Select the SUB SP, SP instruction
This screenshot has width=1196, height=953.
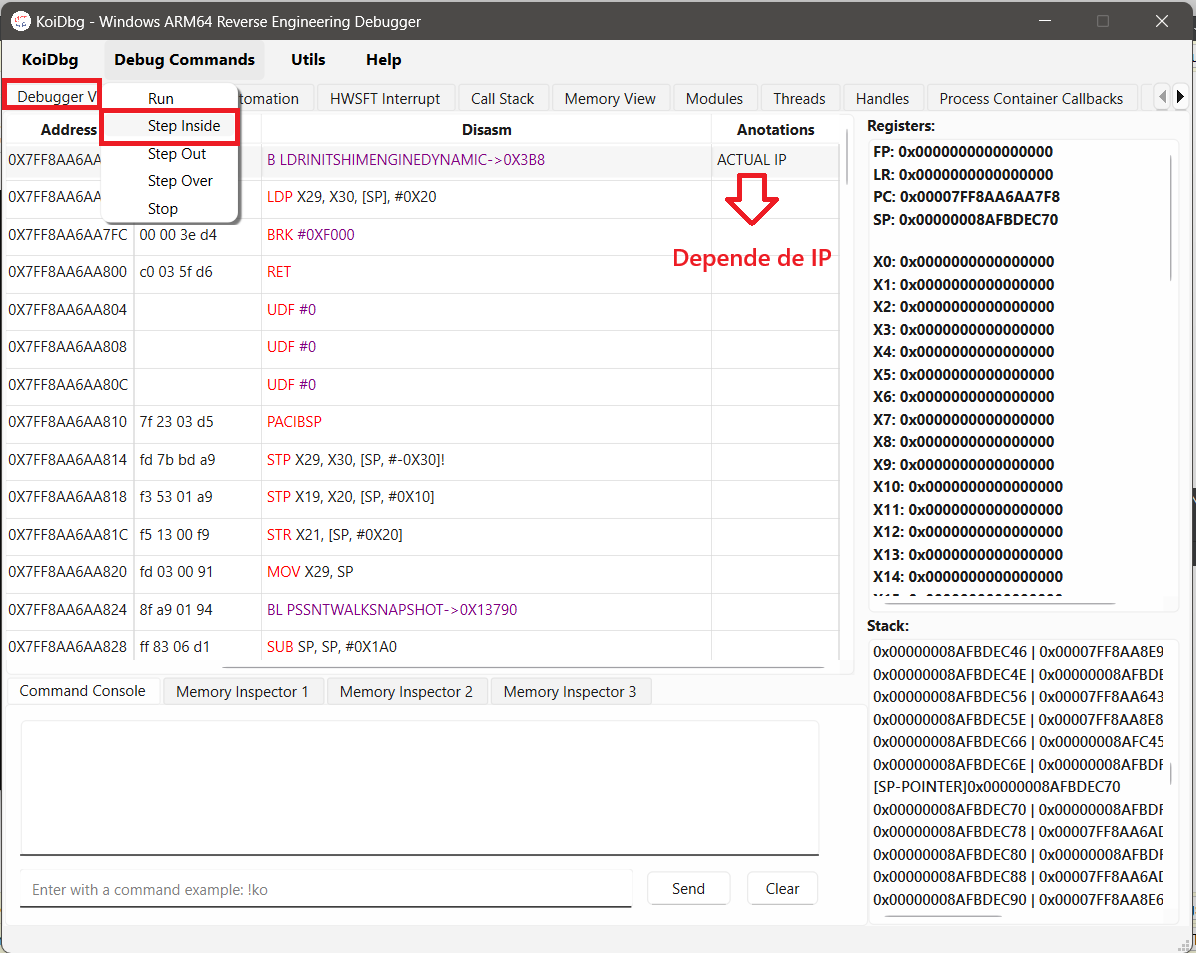tap(422, 646)
